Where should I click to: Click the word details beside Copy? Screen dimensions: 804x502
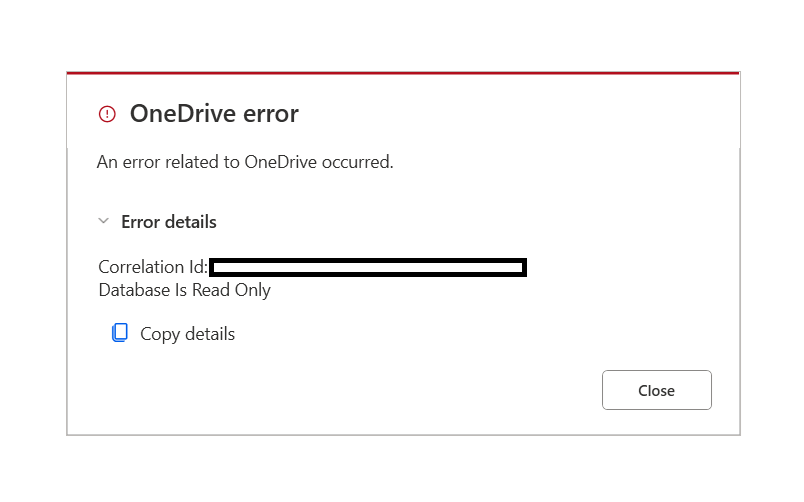[x=210, y=334]
